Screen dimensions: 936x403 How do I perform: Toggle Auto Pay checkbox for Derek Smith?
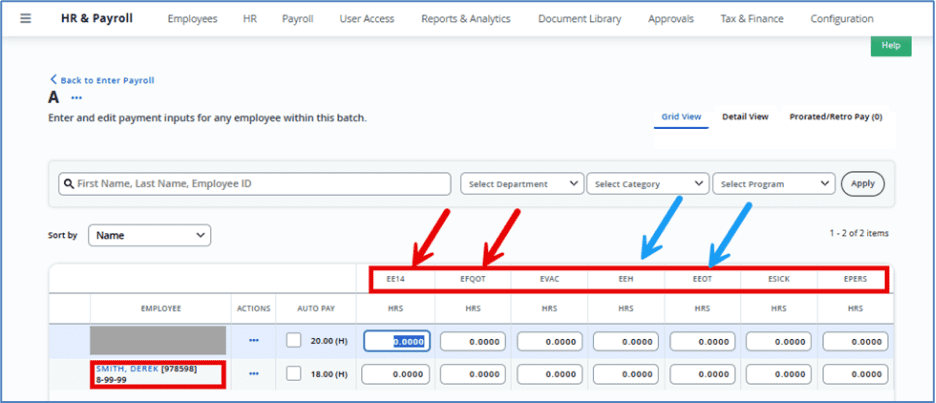click(x=294, y=373)
